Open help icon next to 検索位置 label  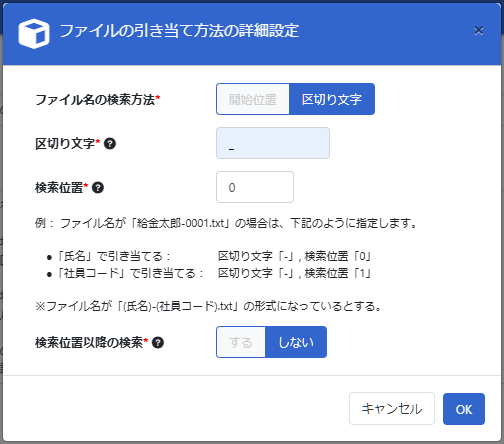click(98, 188)
